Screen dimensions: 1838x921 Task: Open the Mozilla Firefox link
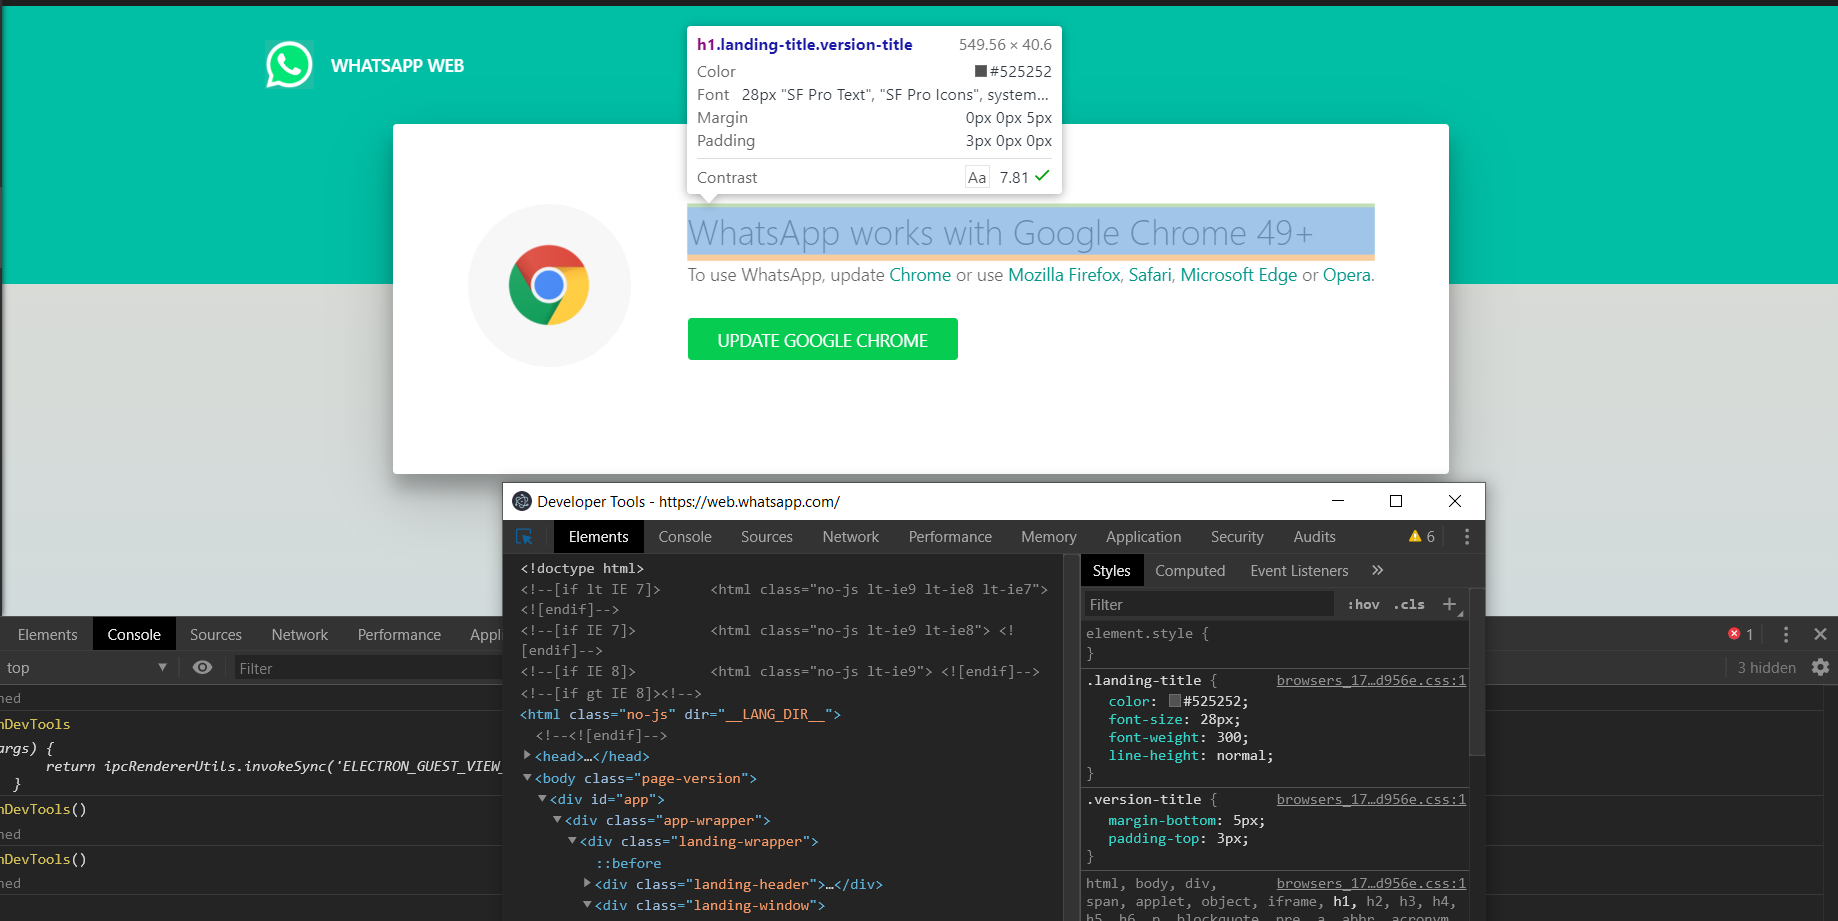click(1064, 275)
